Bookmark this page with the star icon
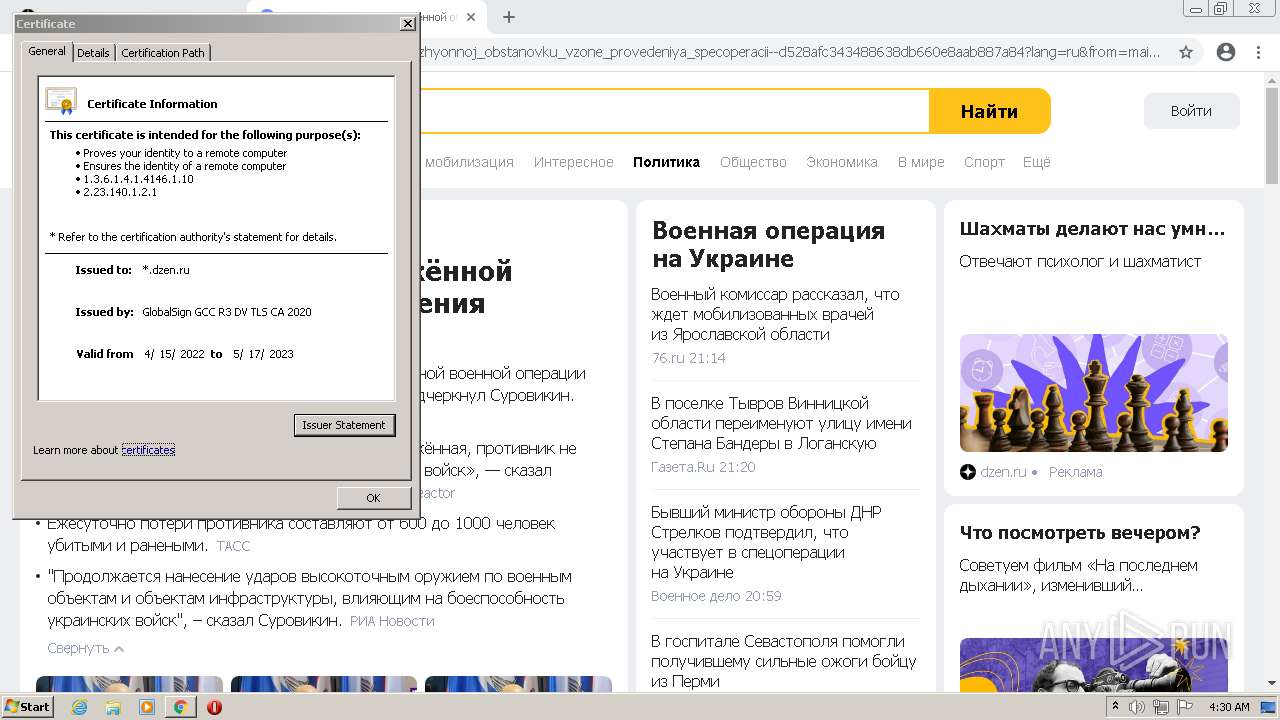 point(1186,52)
